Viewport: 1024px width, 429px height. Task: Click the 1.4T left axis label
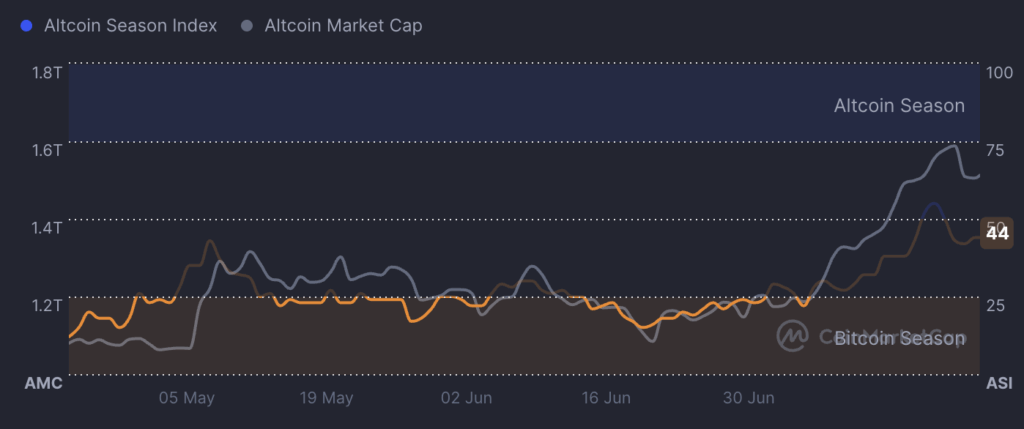tap(47, 228)
